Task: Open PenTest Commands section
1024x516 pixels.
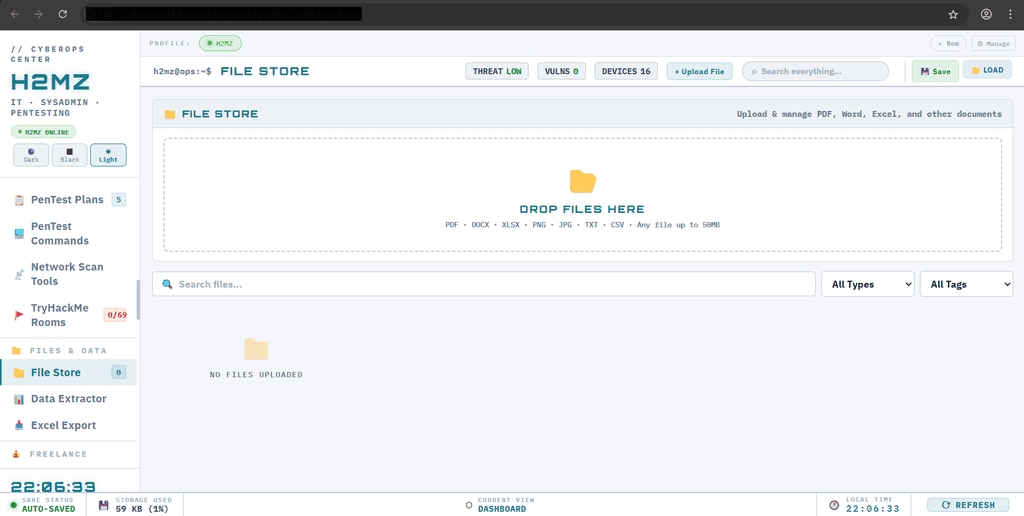Action: click(x=69, y=234)
